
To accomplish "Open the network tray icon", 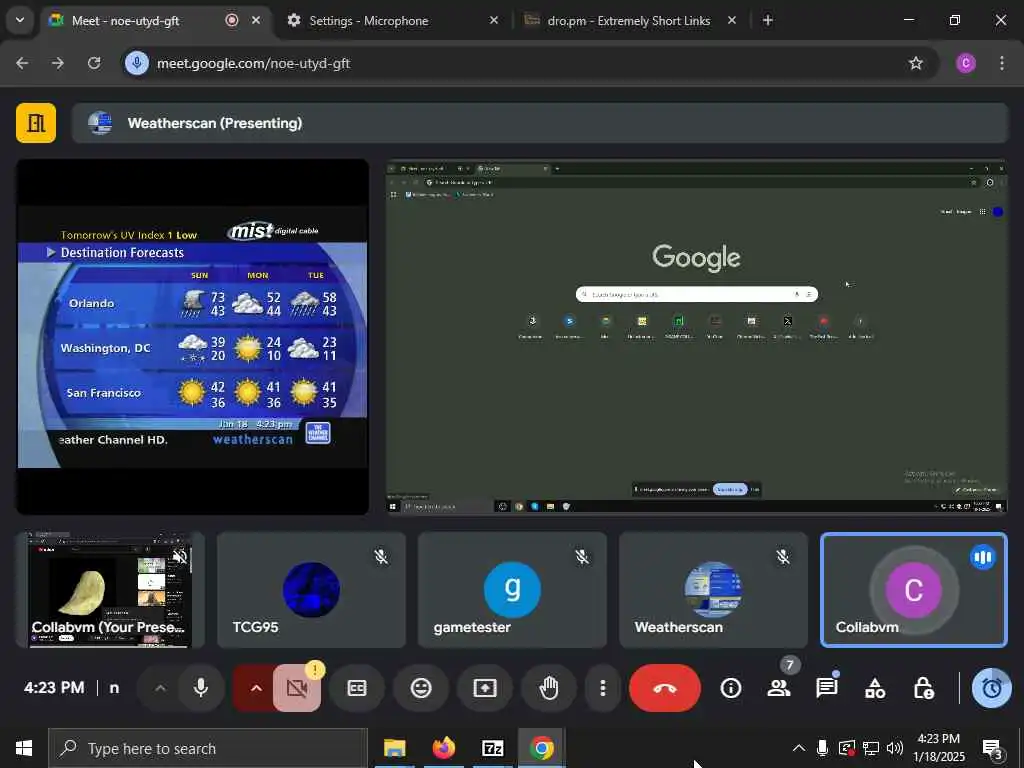I will tap(871, 748).
